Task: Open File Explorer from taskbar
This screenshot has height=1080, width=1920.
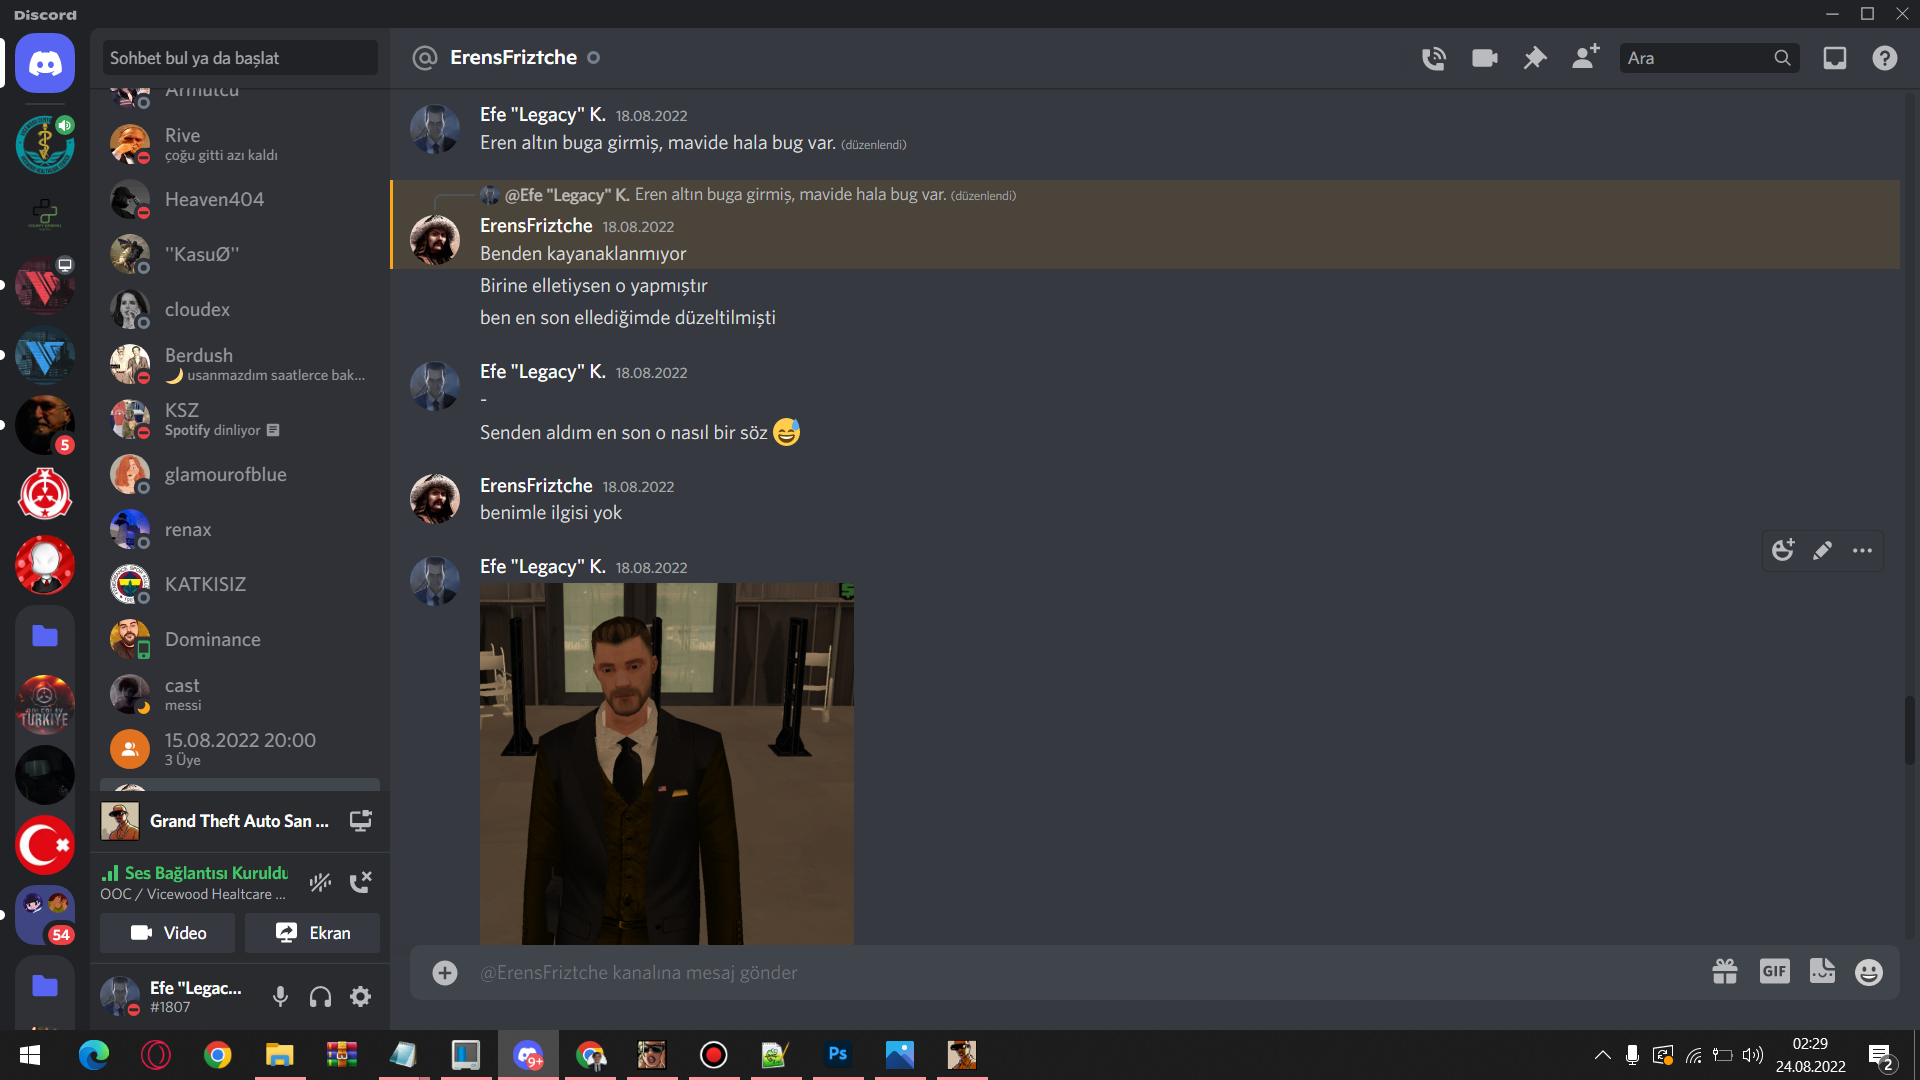Action: click(x=279, y=1055)
